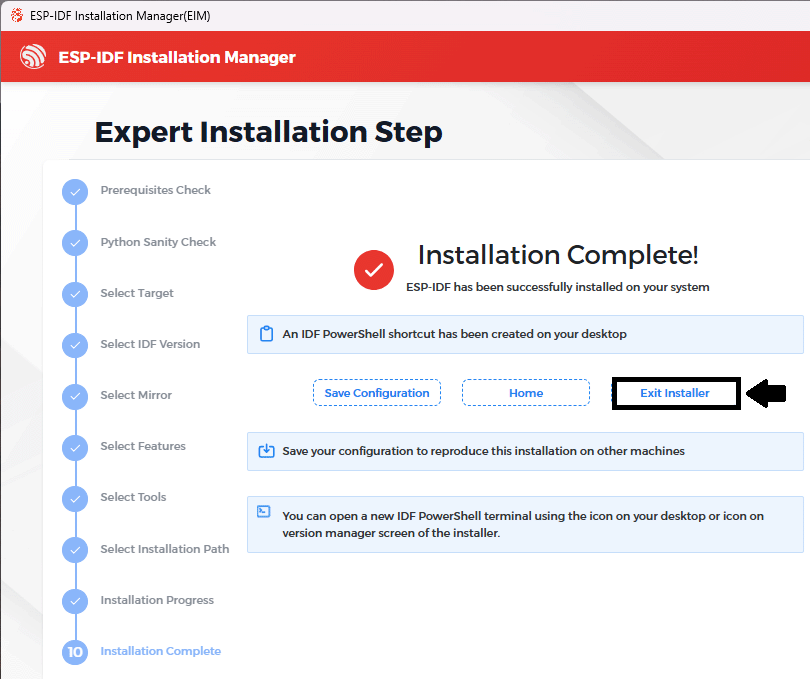Viewport: 810px width, 679px height.
Task: Click the Select Mirror step checkmark circle
Action: pos(75,397)
